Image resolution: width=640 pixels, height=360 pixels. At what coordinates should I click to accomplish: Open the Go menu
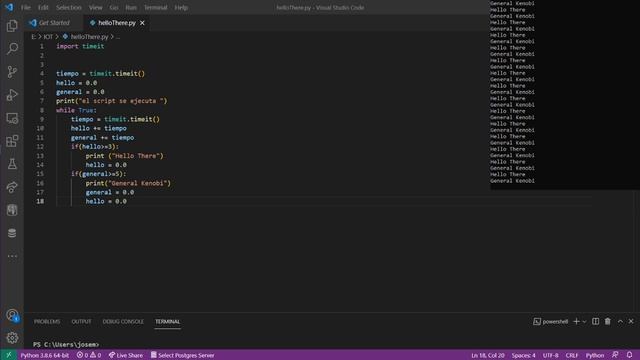[114, 7]
